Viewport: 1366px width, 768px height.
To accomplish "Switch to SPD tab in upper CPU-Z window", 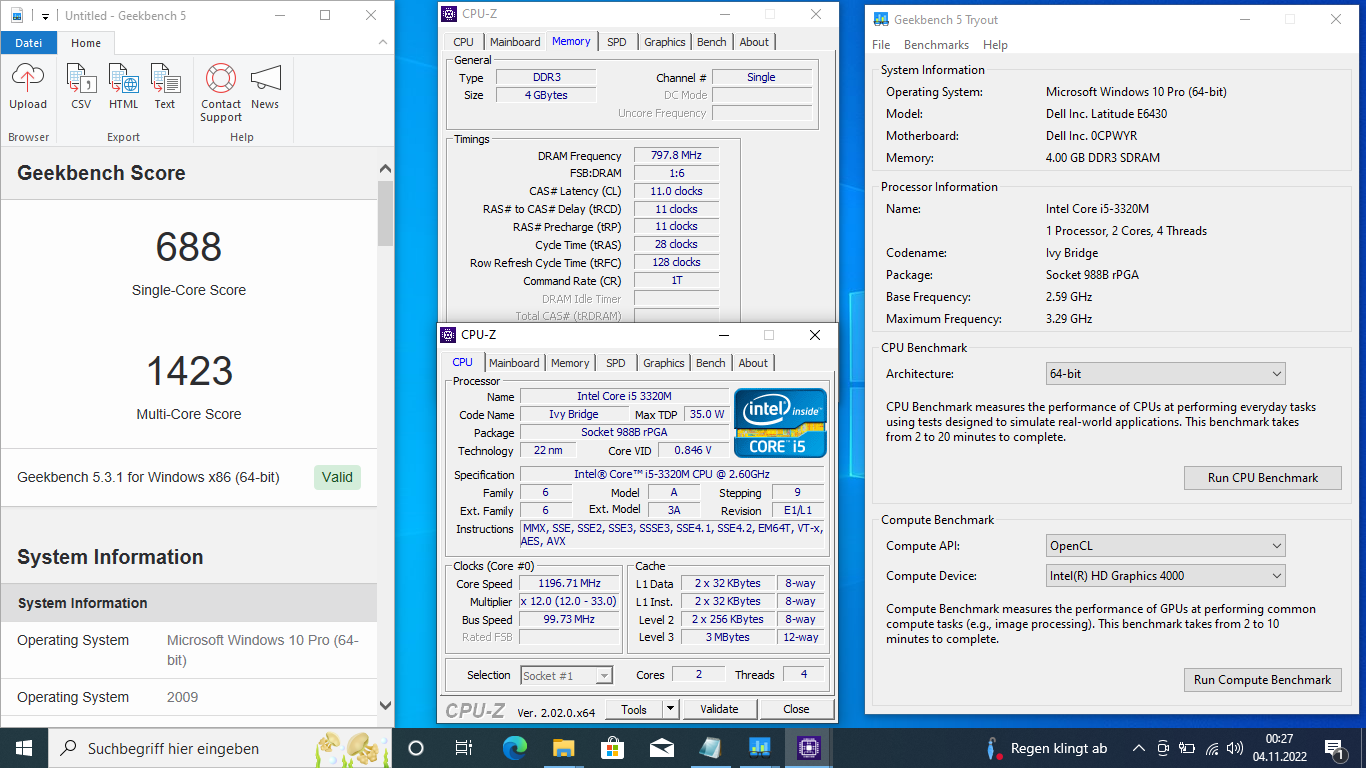I will (x=617, y=42).
